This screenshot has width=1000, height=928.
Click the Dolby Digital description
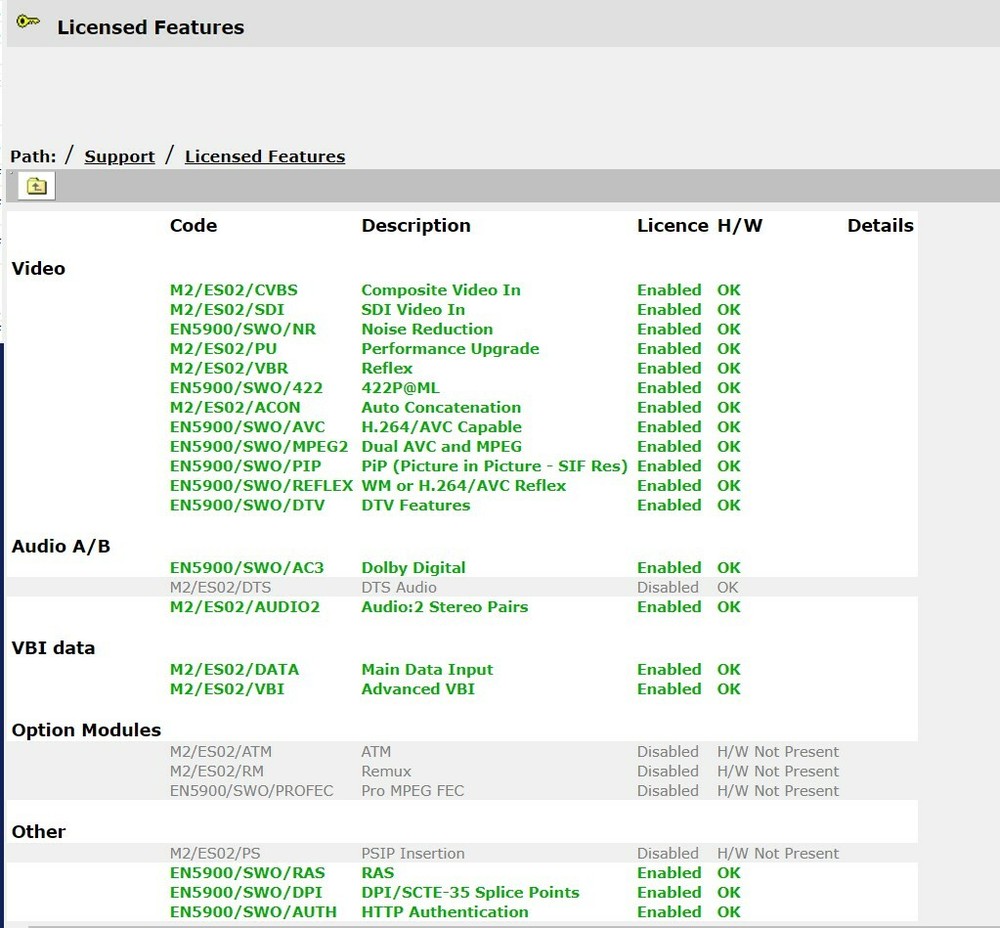(414, 568)
